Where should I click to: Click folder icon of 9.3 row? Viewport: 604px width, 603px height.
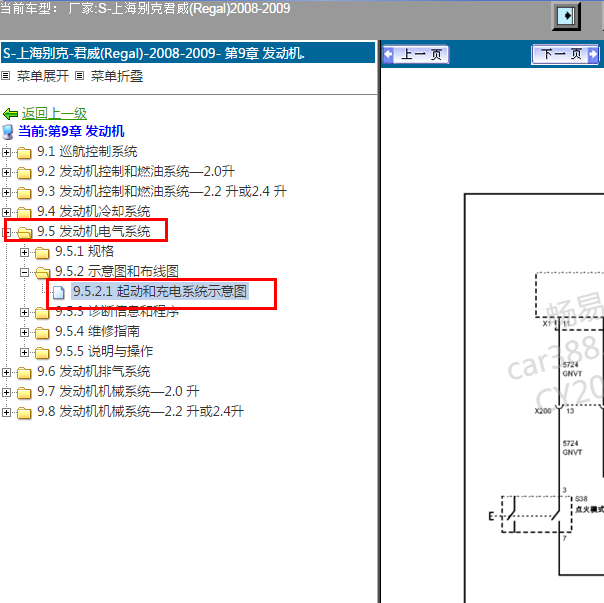[24, 193]
